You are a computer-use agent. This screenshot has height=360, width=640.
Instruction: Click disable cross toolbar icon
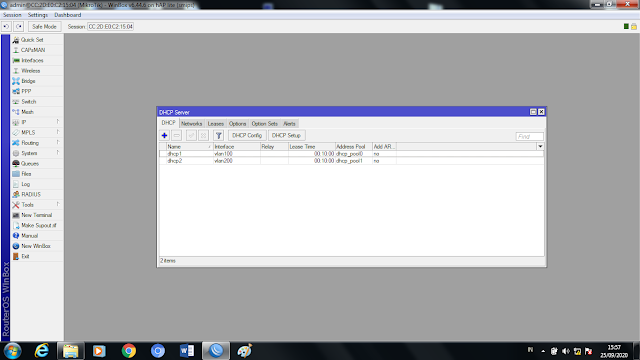(x=203, y=136)
